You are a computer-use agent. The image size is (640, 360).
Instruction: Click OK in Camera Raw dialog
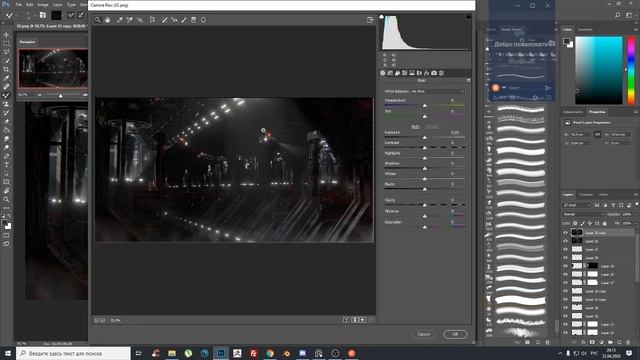pyautogui.click(x=455, y=334)
